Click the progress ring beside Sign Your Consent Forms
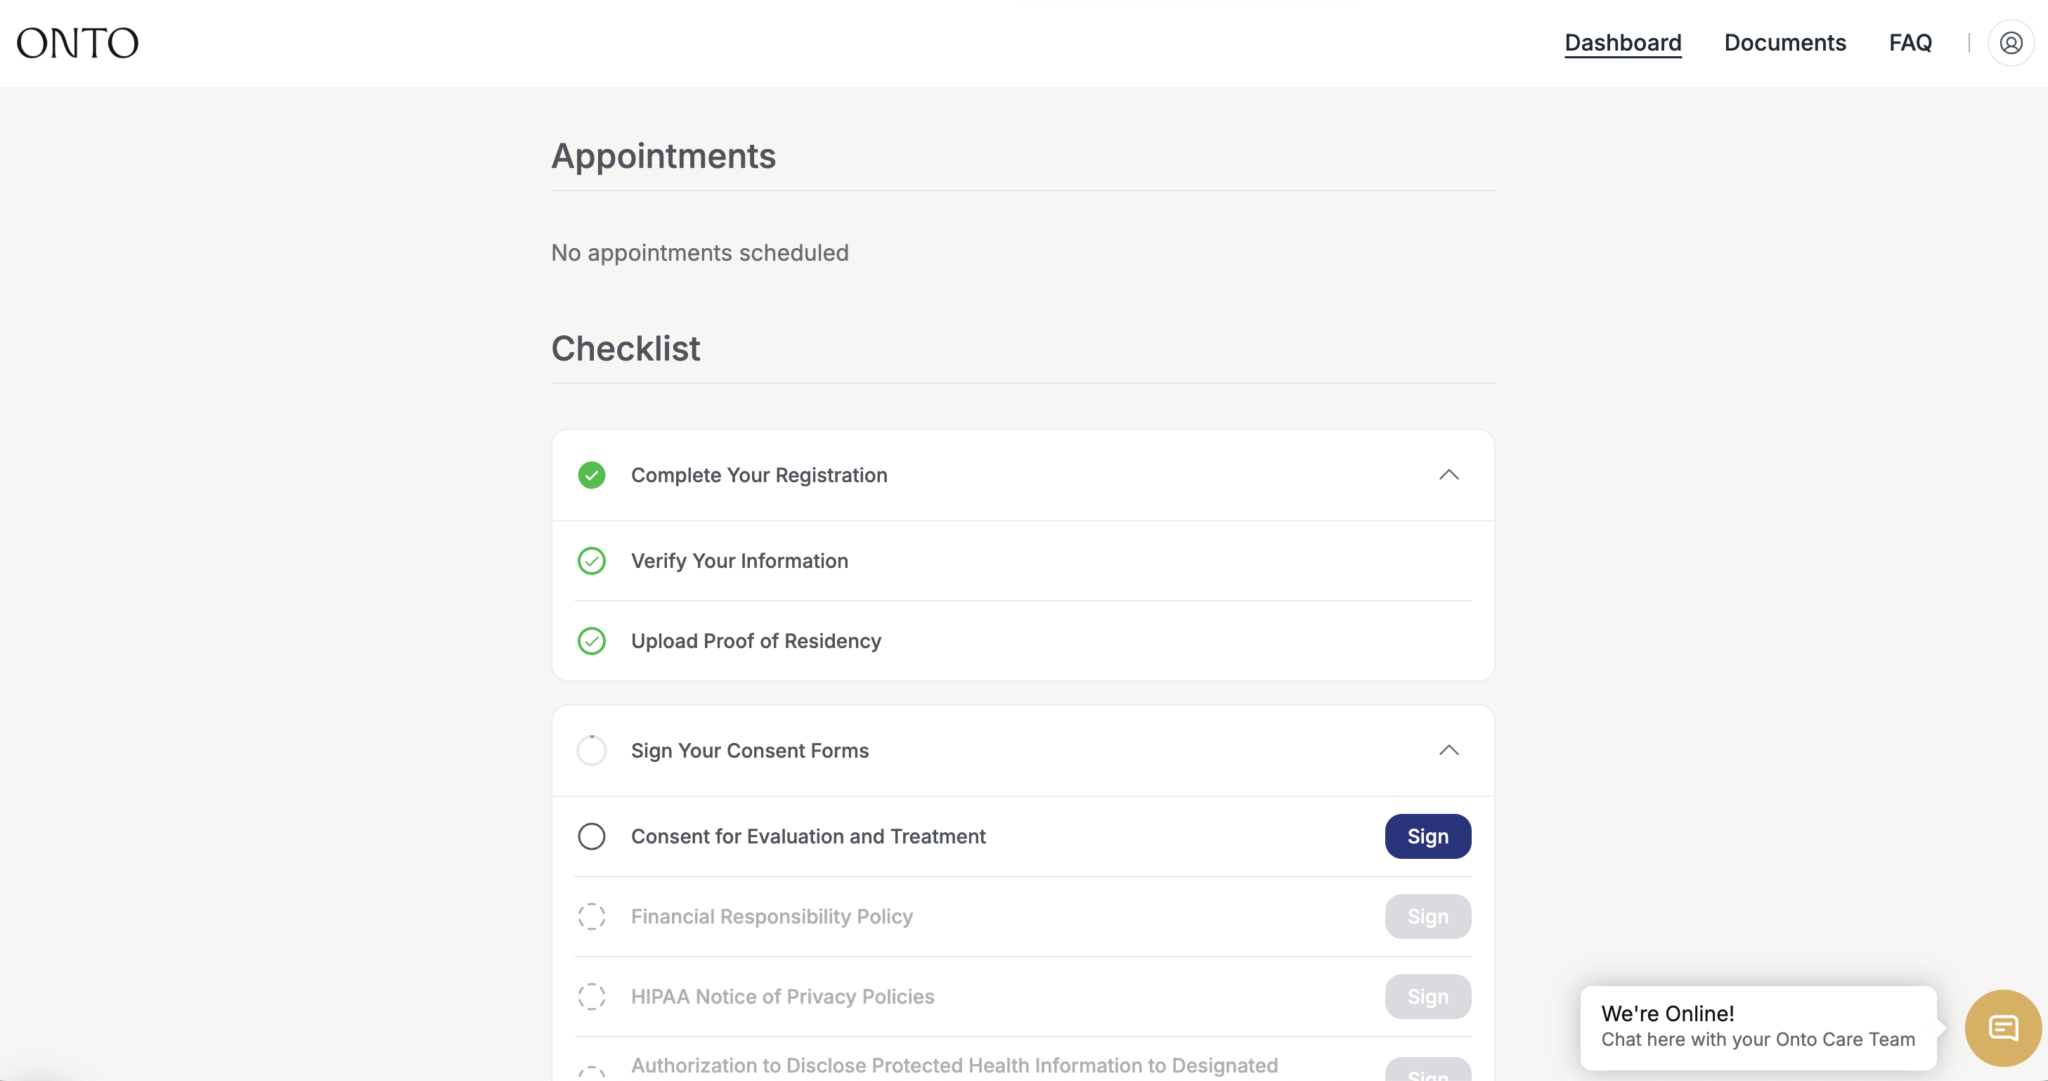The height and width of the screenshot is (1081, 2048). tap(592, 750)
